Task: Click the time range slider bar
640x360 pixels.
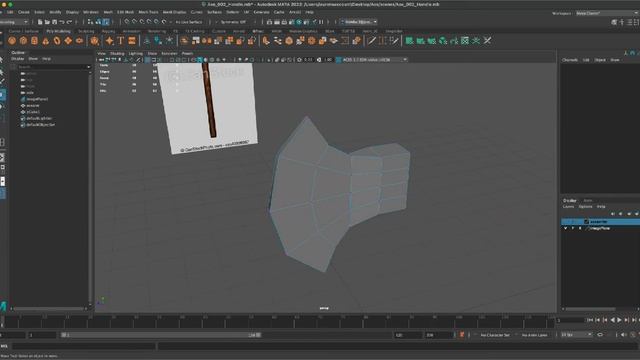Action: (161, 335)
